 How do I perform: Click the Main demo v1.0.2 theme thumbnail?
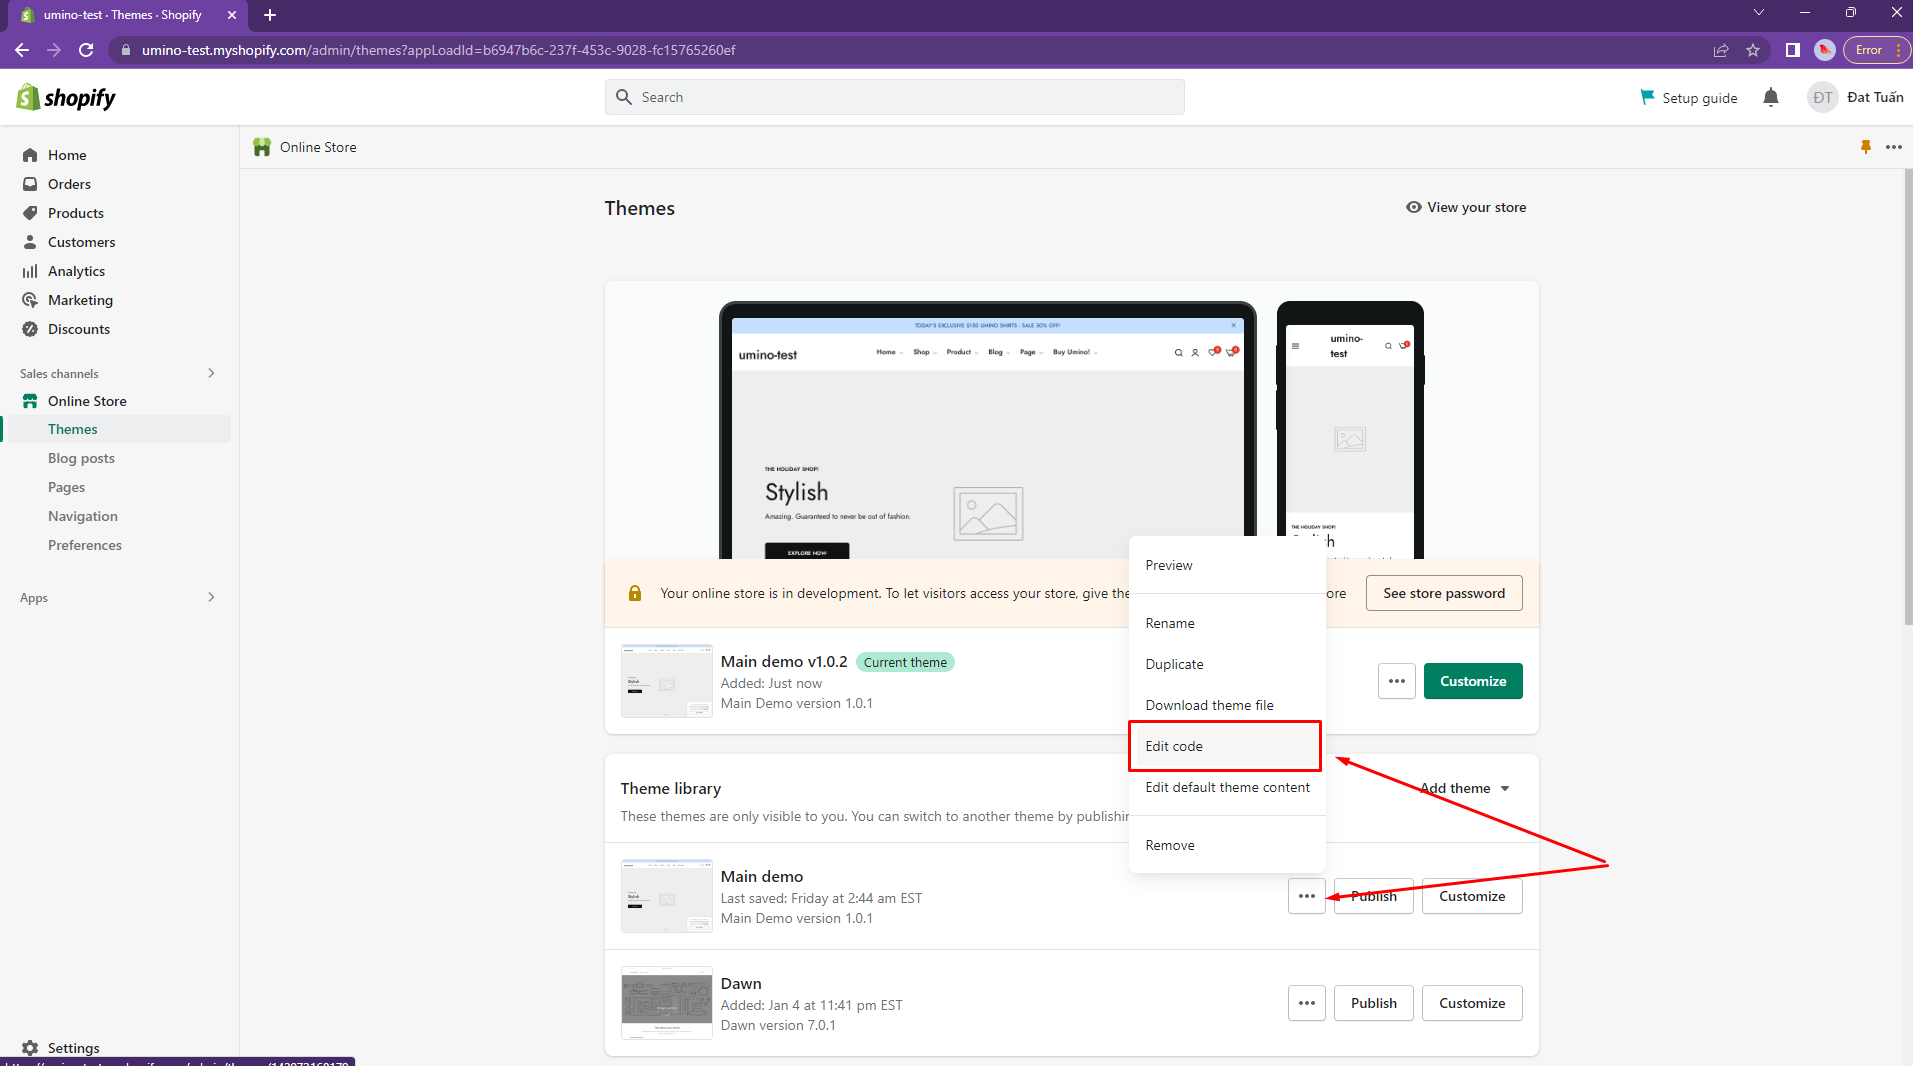coord(667,681)
